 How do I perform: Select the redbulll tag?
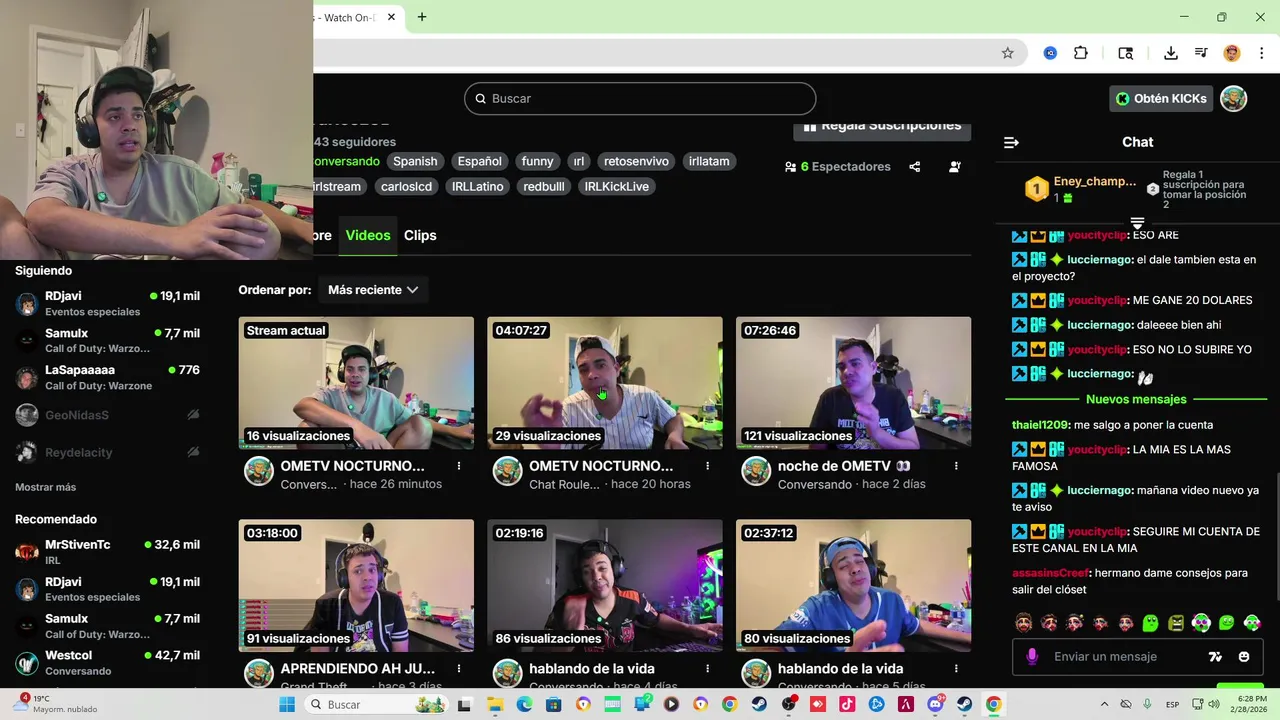(544, 186)
